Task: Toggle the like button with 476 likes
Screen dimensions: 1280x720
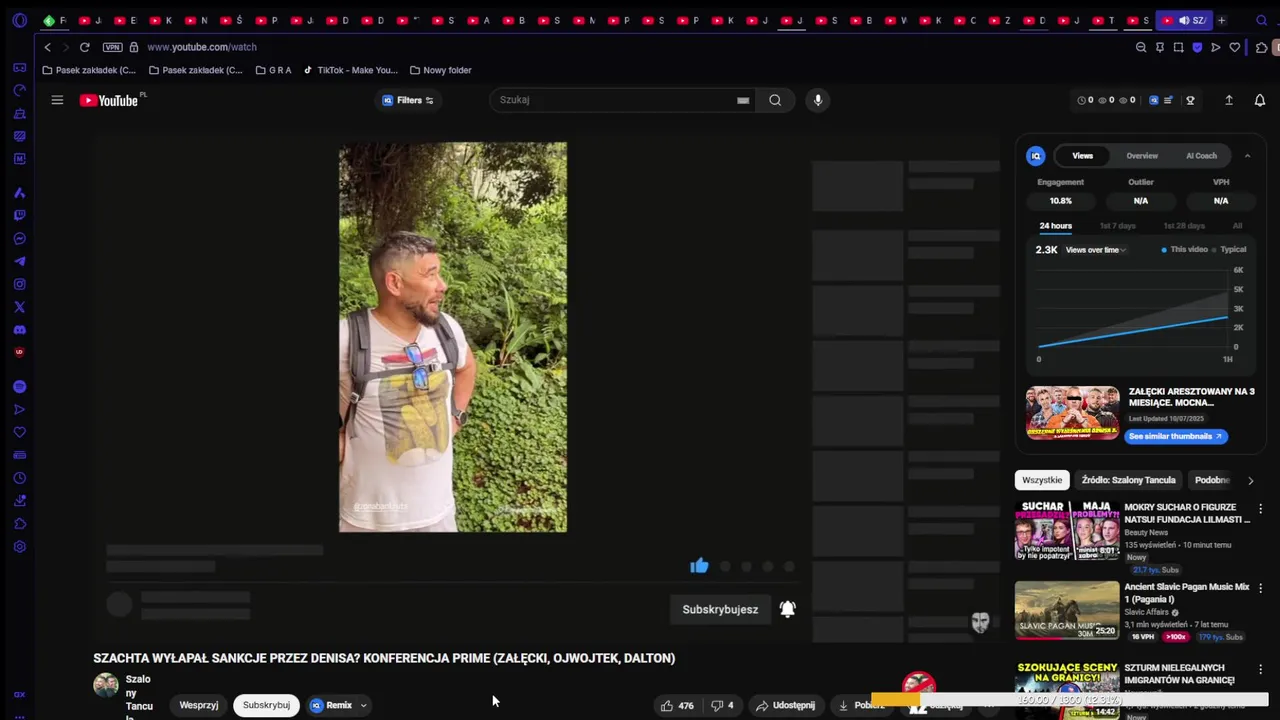Action: (677, 705)
